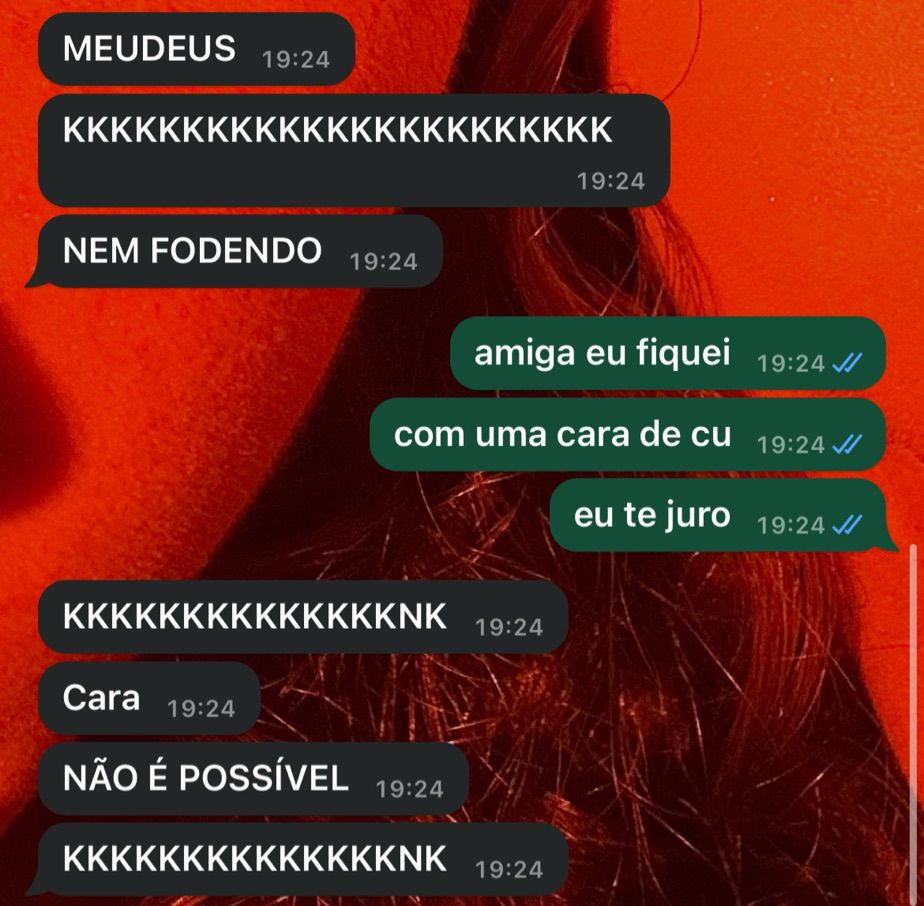Tap the "Cara" message bubble

click(149, 698)
